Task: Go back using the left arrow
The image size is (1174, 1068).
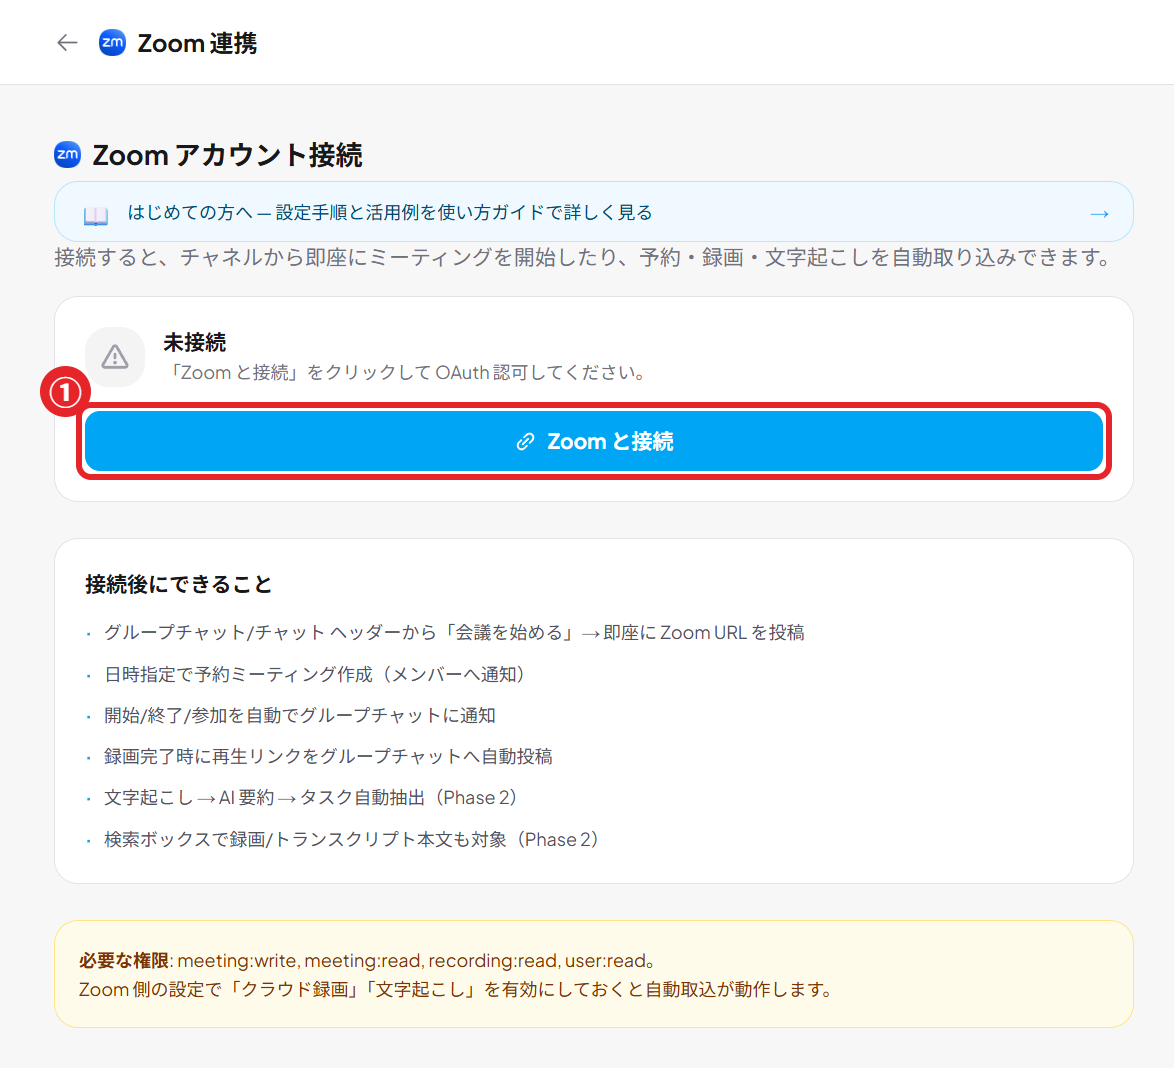Action: tap(67, 43)
